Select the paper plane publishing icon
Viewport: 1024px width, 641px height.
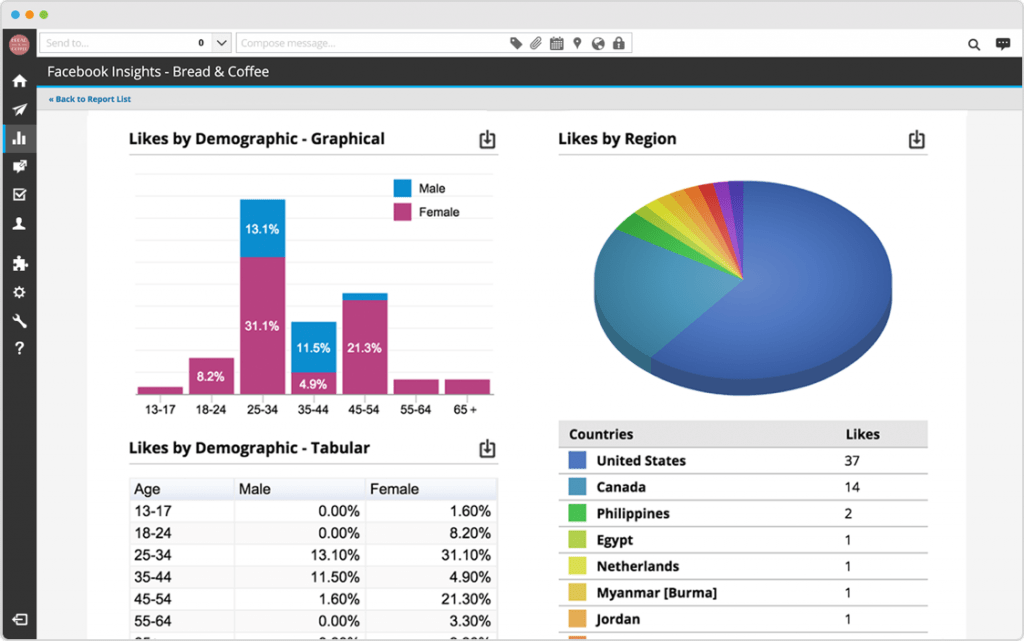tap(18, 110)
